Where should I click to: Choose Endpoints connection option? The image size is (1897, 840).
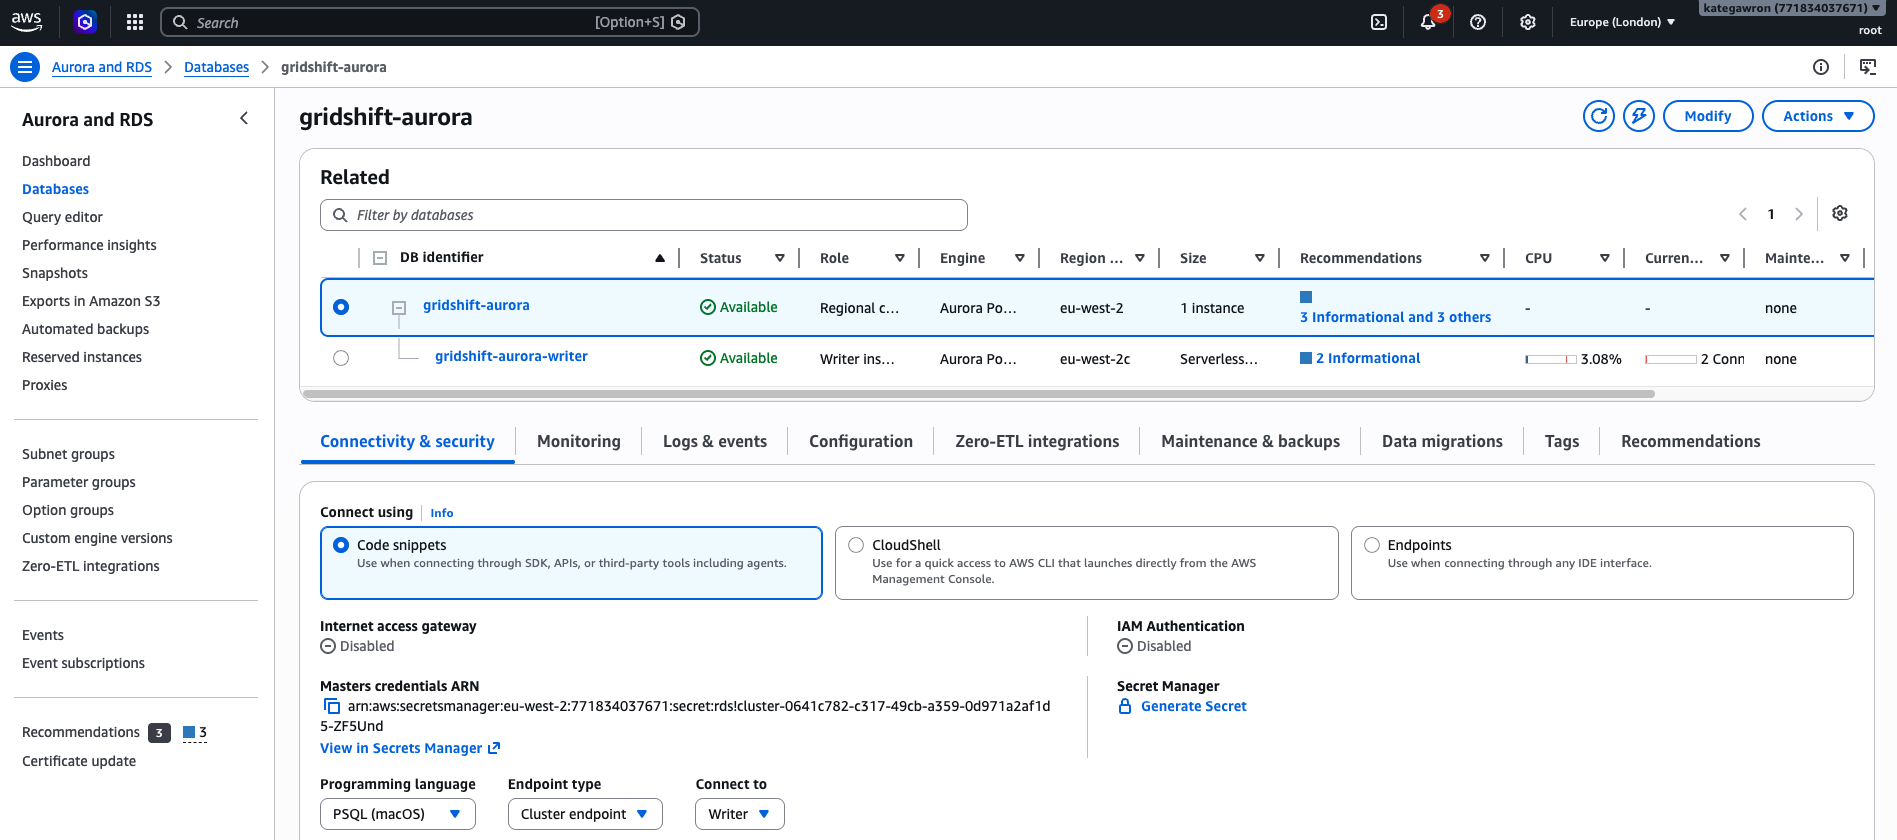click(x=1602, y=563)
